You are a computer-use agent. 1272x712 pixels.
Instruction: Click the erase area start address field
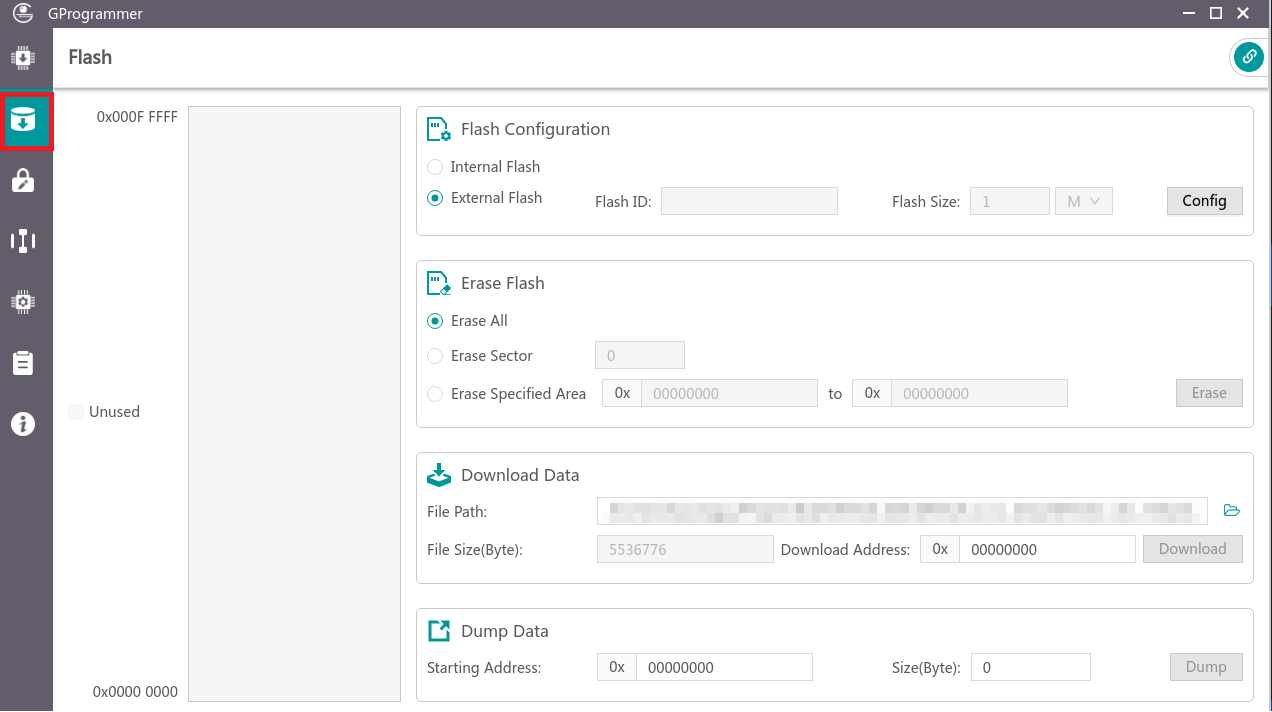(x=729, y=393)
